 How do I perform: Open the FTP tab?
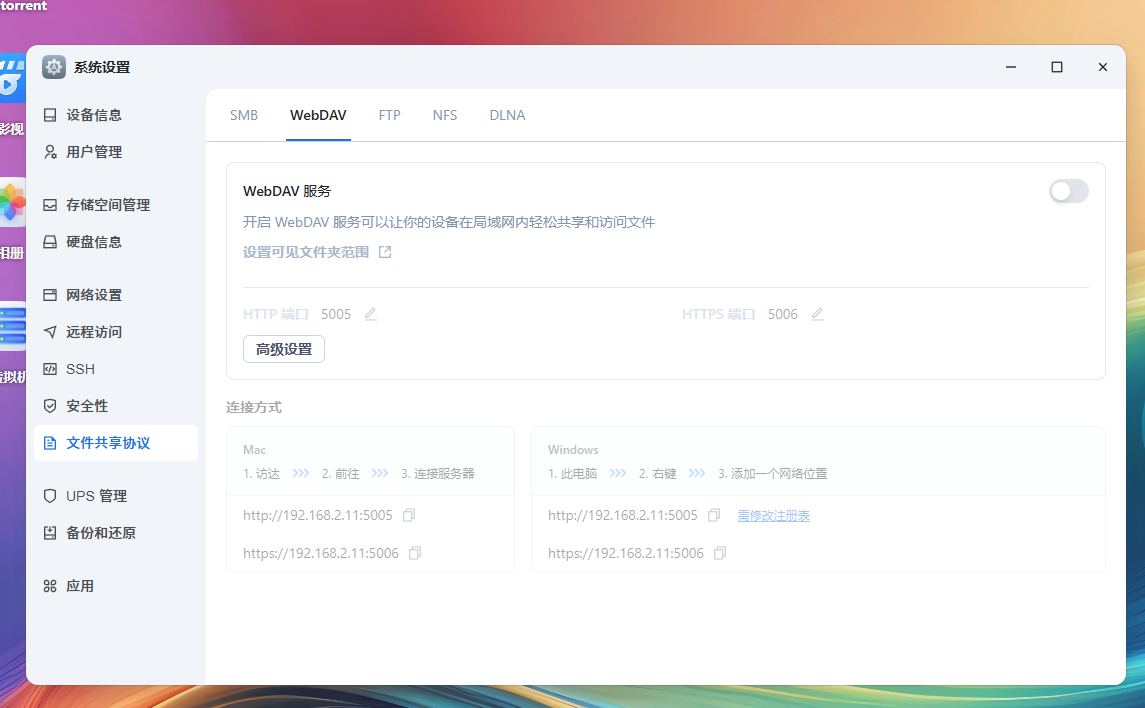389,115
